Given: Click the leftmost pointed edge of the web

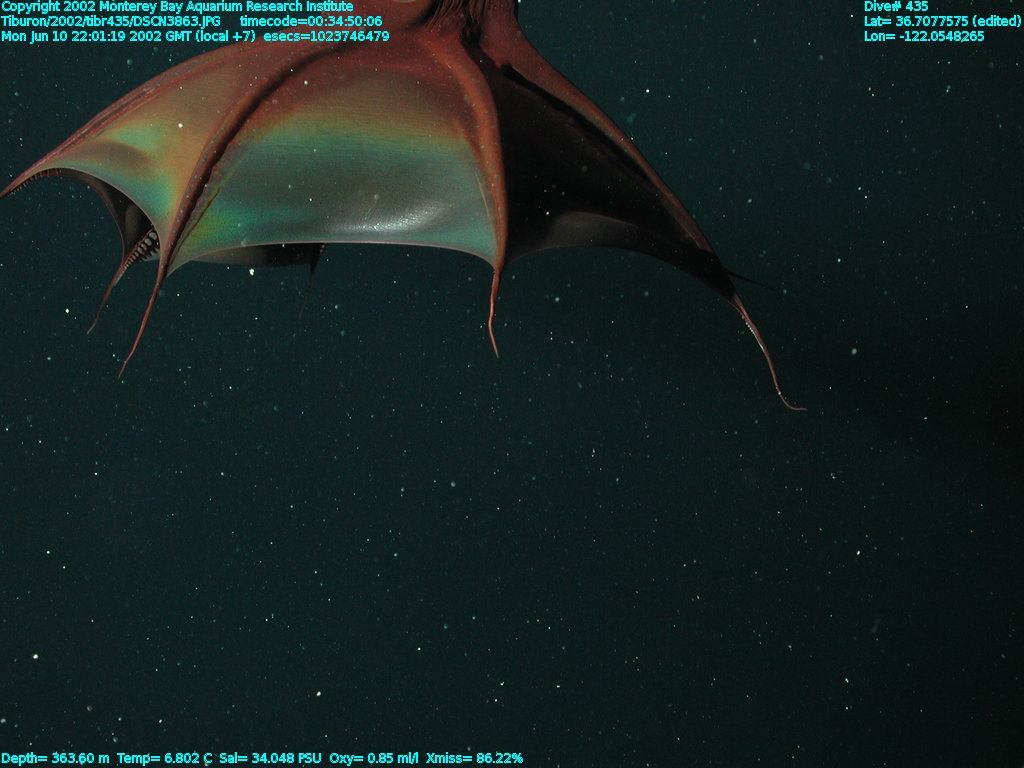Looking at the screenshot, I should coord(8,191).
